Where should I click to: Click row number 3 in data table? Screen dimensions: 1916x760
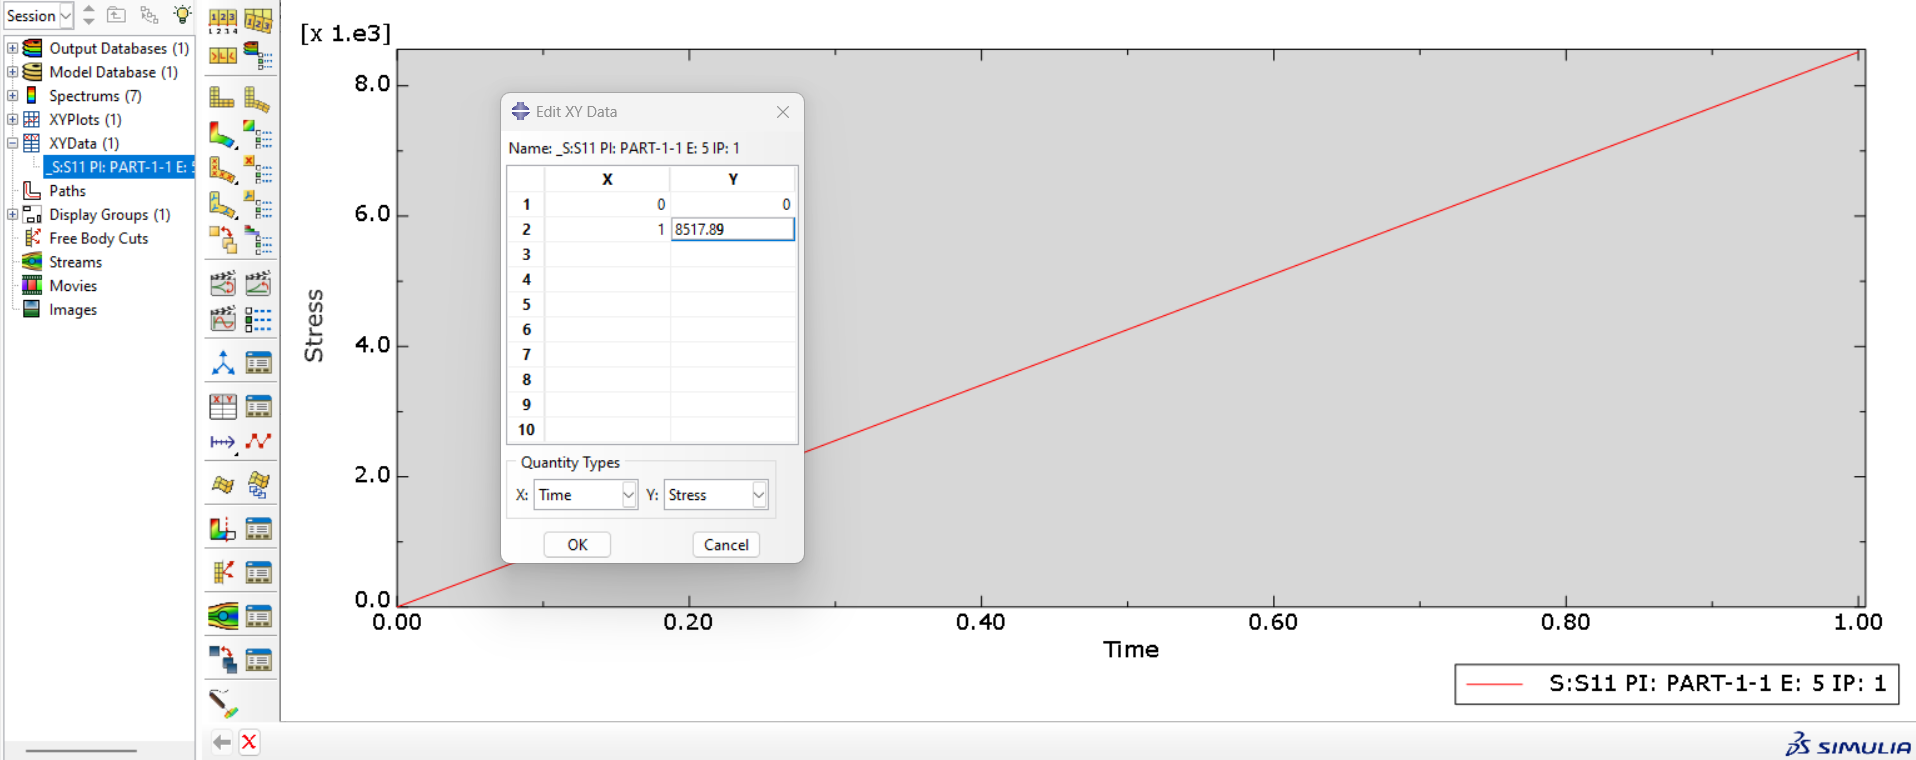coord(526,254)
